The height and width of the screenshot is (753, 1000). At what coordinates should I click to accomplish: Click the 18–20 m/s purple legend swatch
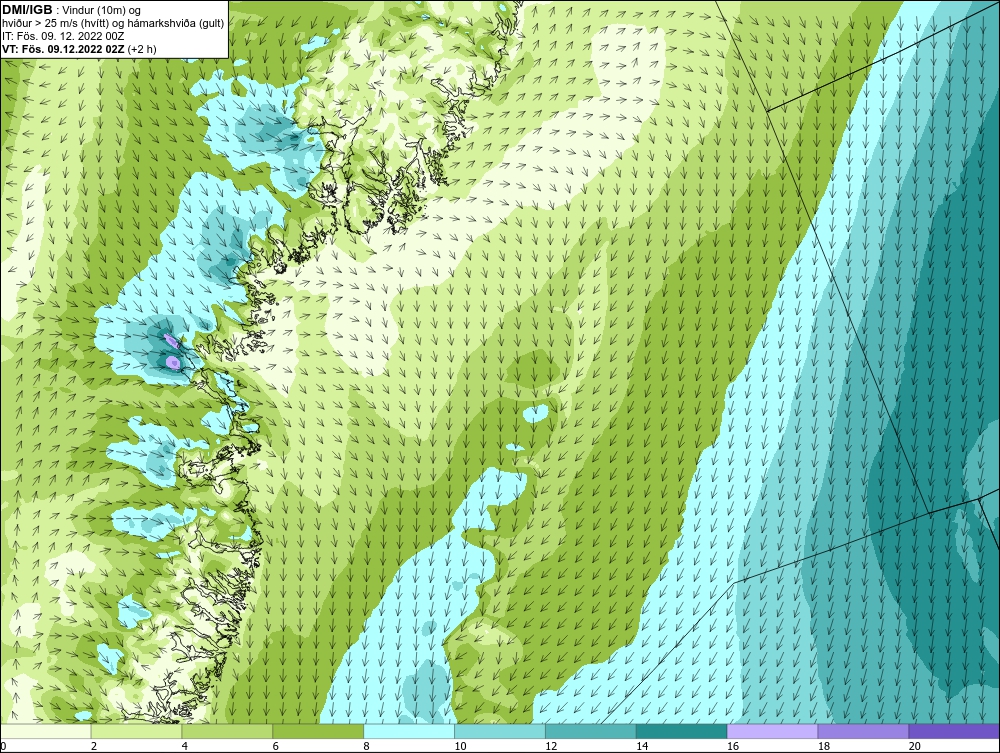864,731
